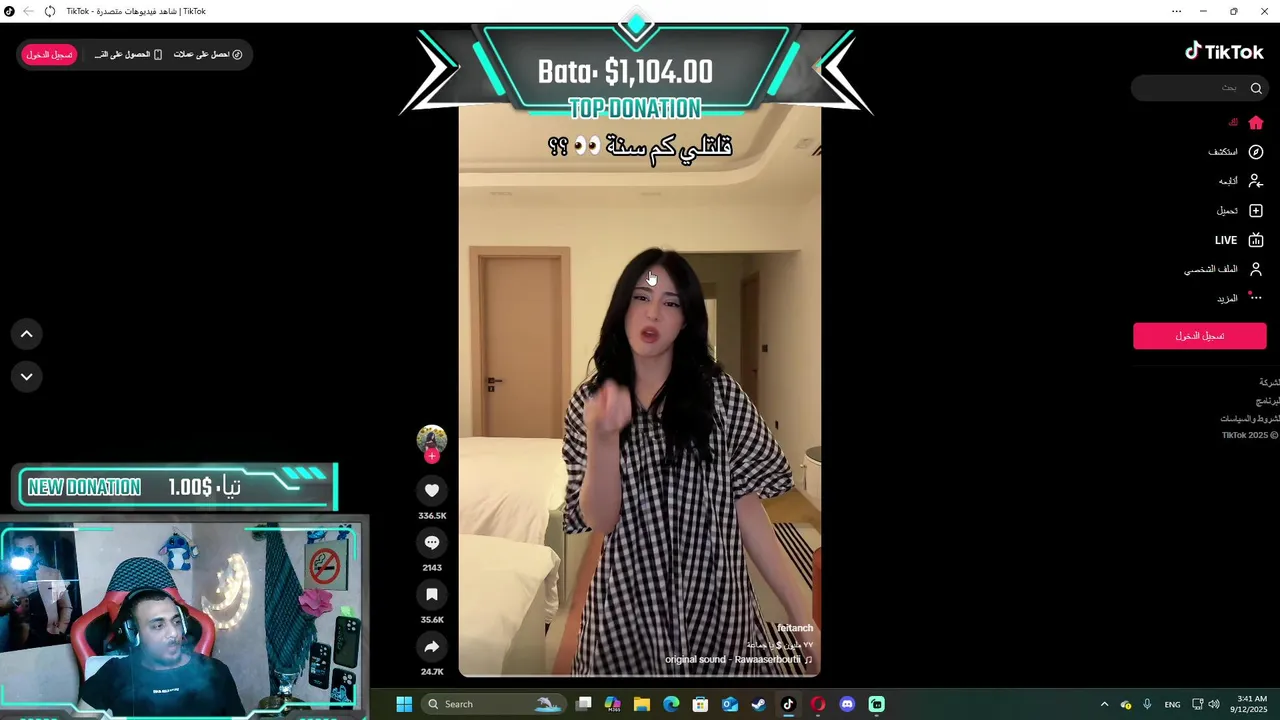Image resolution: width=1280 pixels, height=720 pixels.
Task: Follow creator with red plus badge
Action: pos(432,456)
